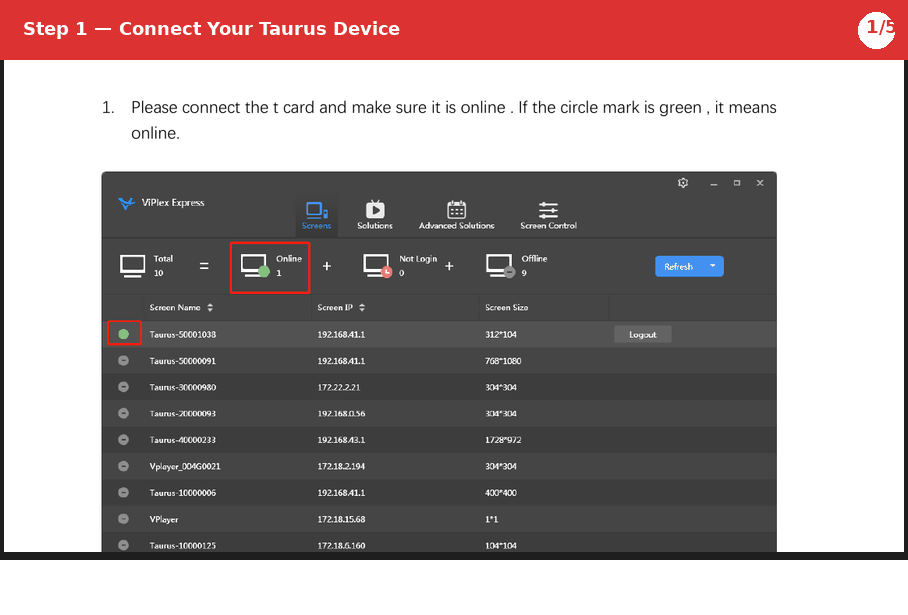Open the Solutions tab
The image size is (908, 615).
click(375, 215)
